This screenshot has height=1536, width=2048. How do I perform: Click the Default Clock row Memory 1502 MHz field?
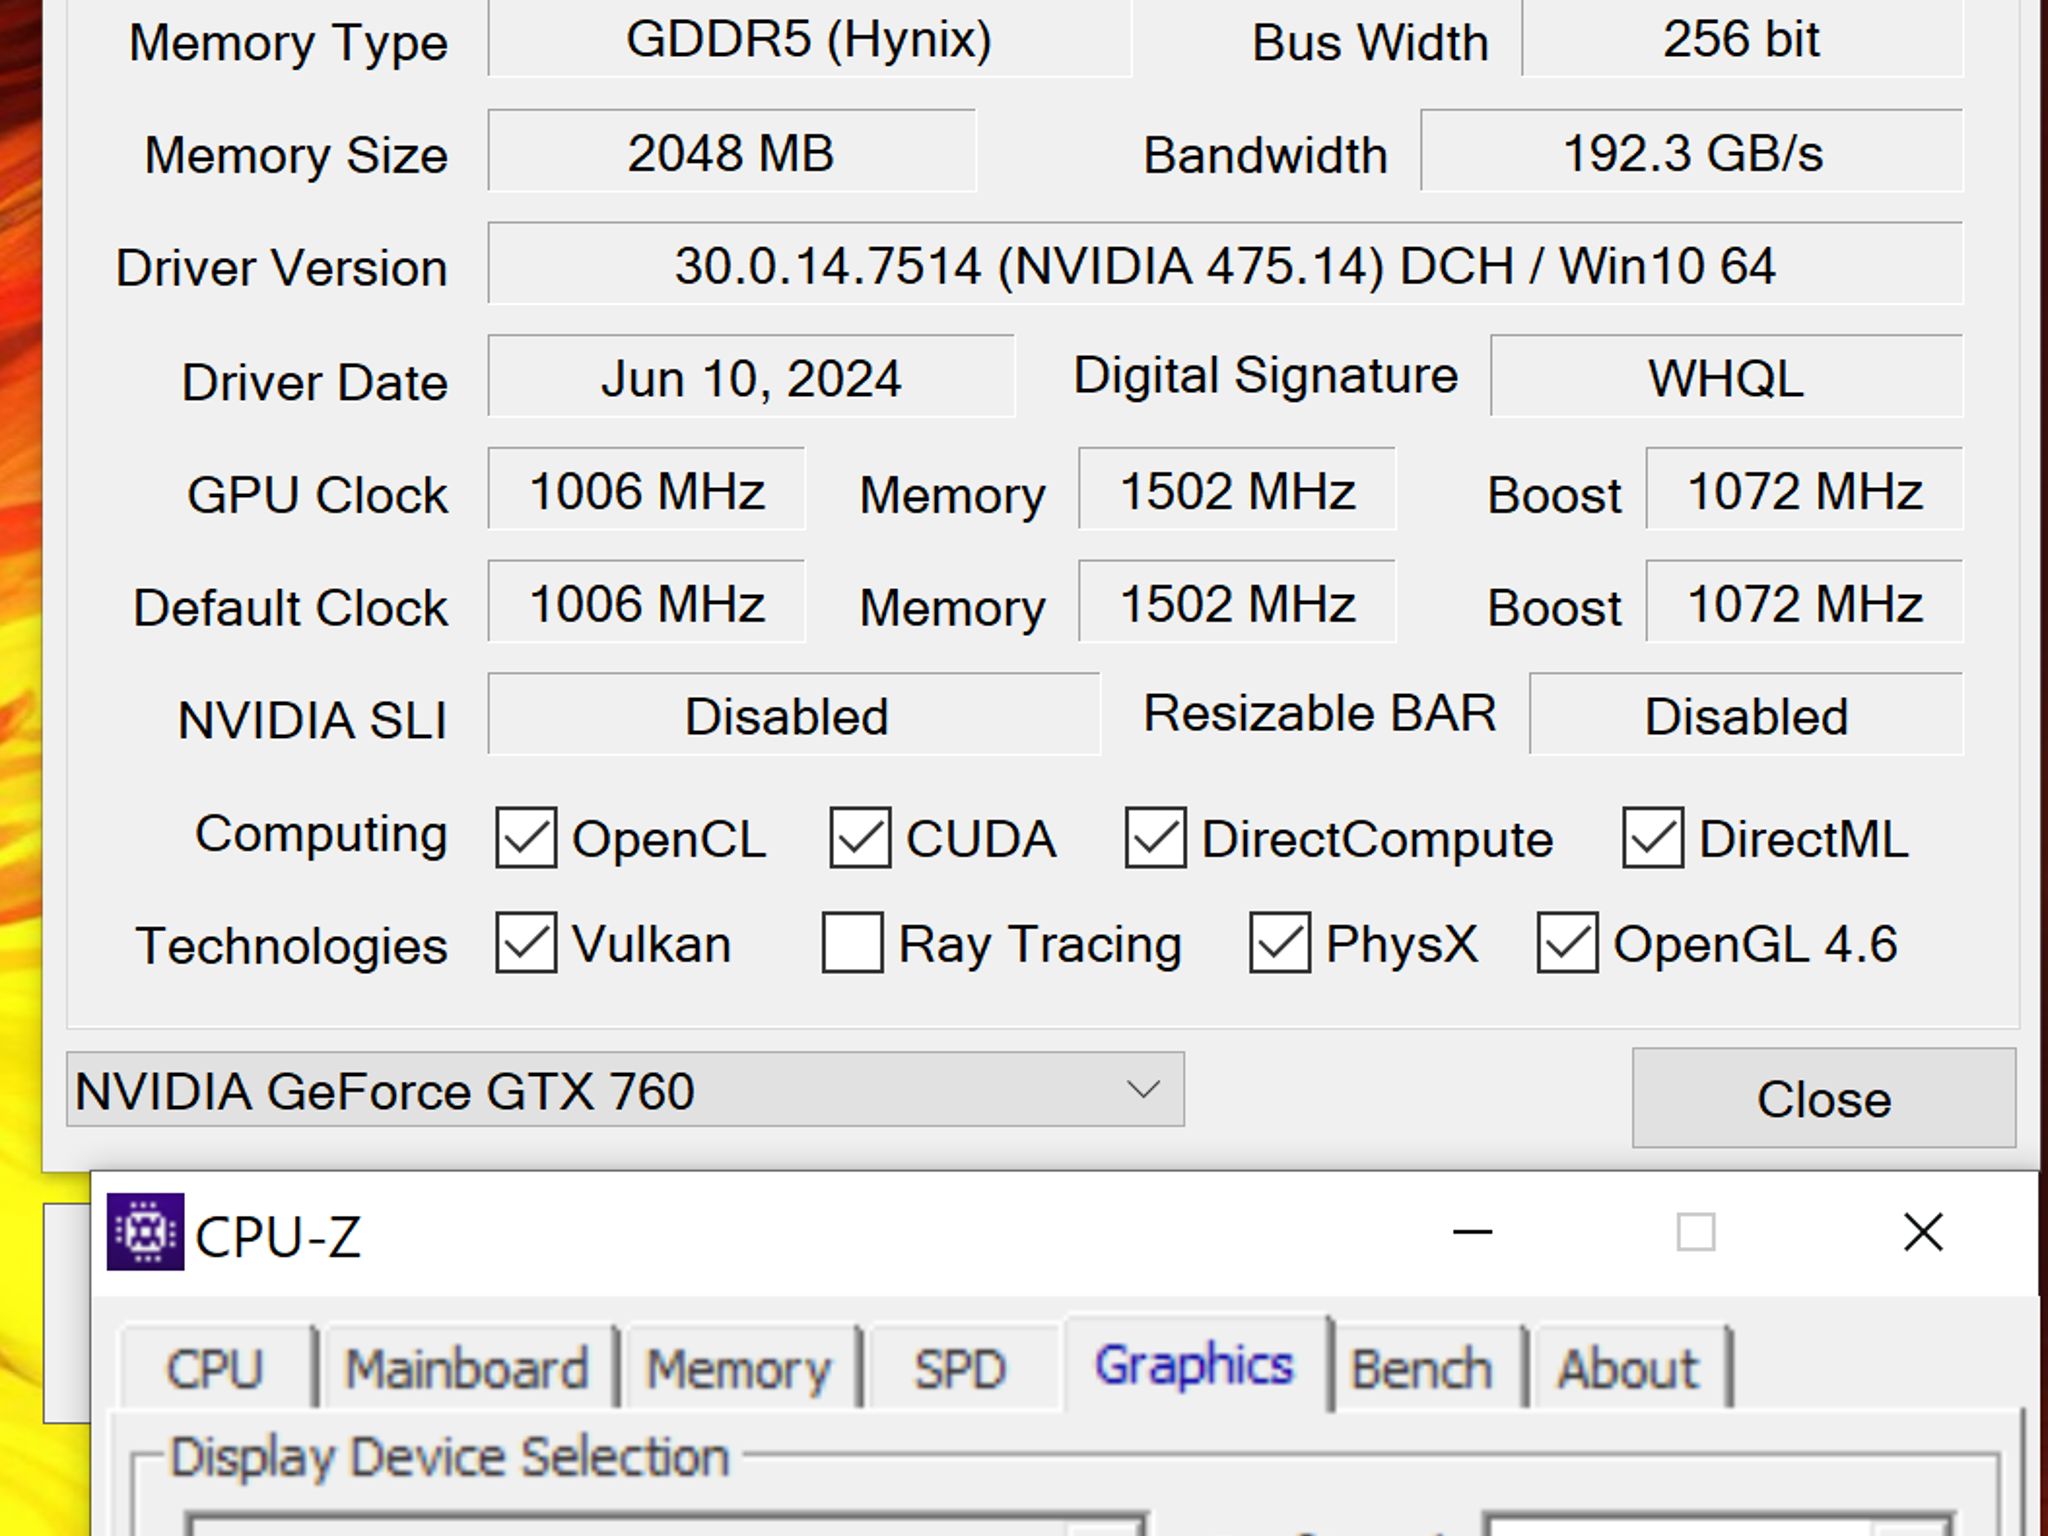1236,601
